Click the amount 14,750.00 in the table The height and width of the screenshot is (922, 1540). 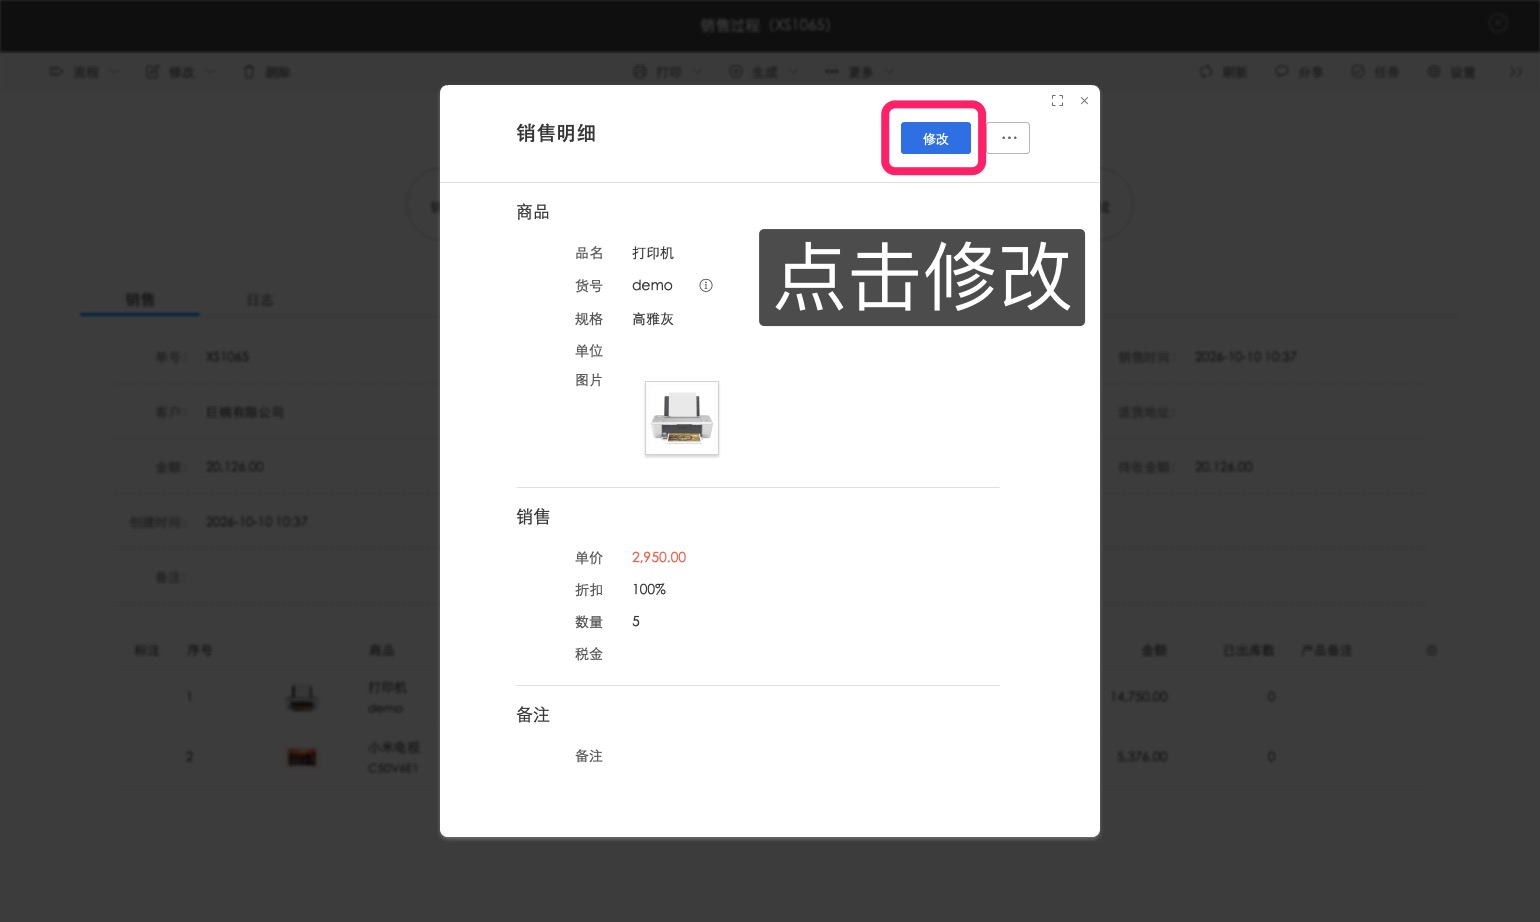tap(1139, 696)
